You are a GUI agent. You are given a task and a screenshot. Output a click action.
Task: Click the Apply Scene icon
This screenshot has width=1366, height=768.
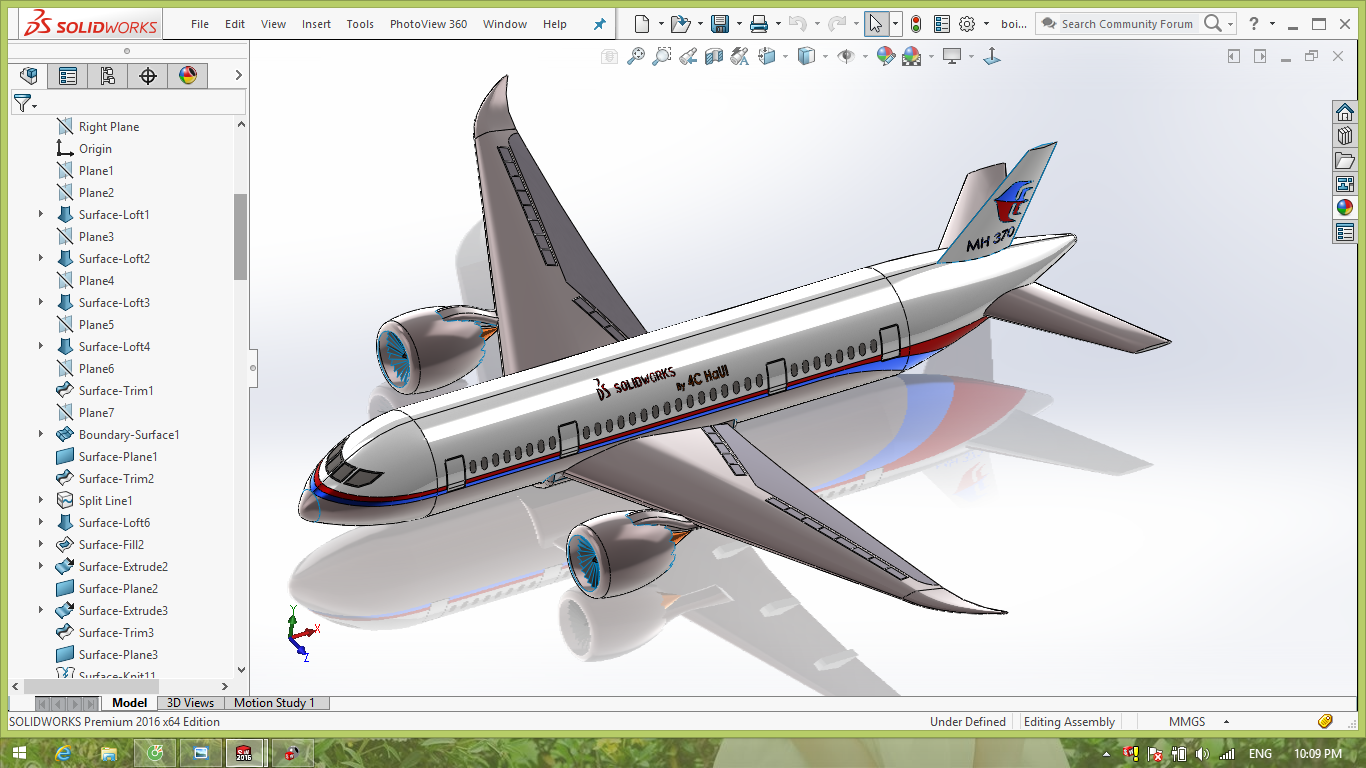point(912,57)
